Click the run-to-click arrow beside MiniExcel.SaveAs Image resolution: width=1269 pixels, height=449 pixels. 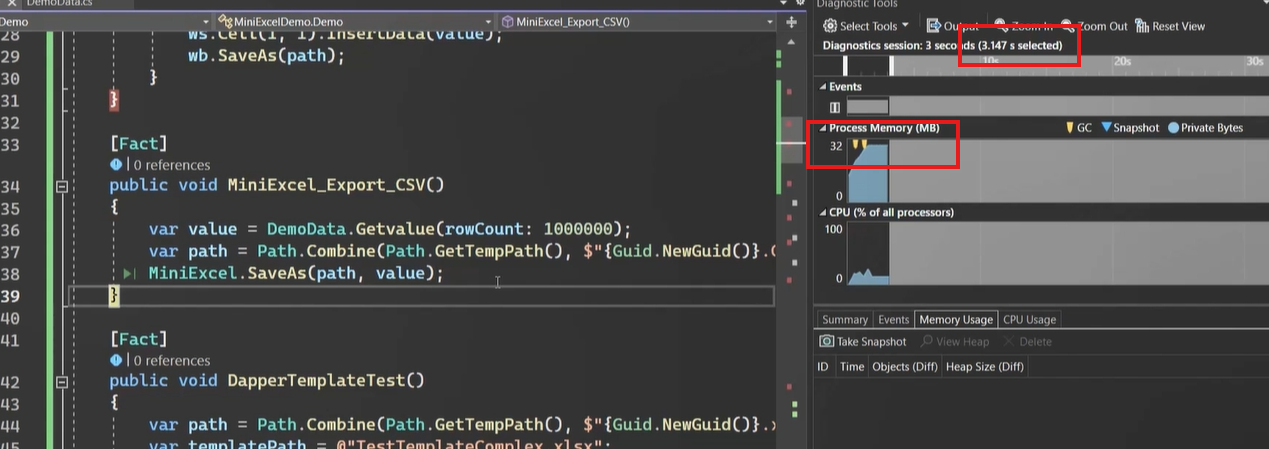(x=129, y=274)
